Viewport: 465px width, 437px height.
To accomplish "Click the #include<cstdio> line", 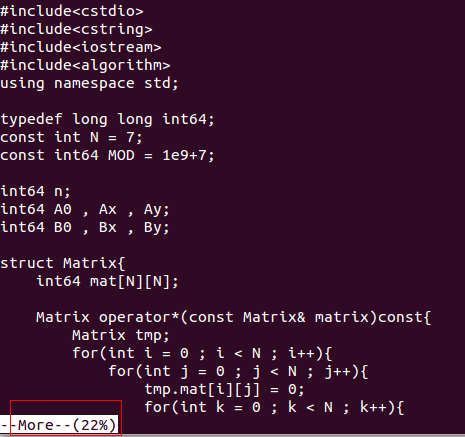I will (x=72, y=11).
